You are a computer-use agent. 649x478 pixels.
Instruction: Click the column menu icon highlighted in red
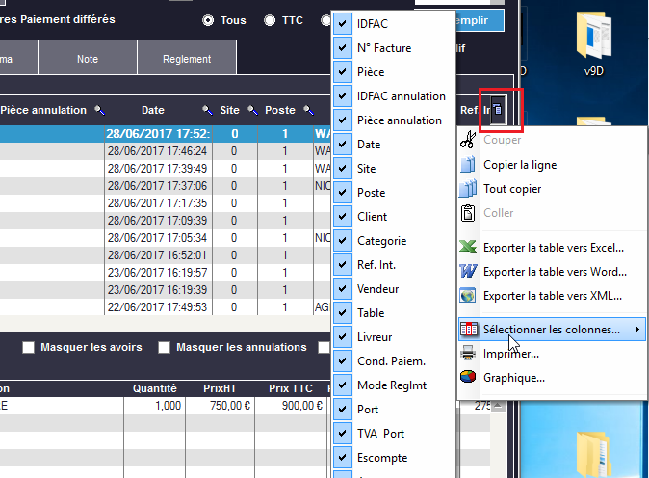click(499, 110)
